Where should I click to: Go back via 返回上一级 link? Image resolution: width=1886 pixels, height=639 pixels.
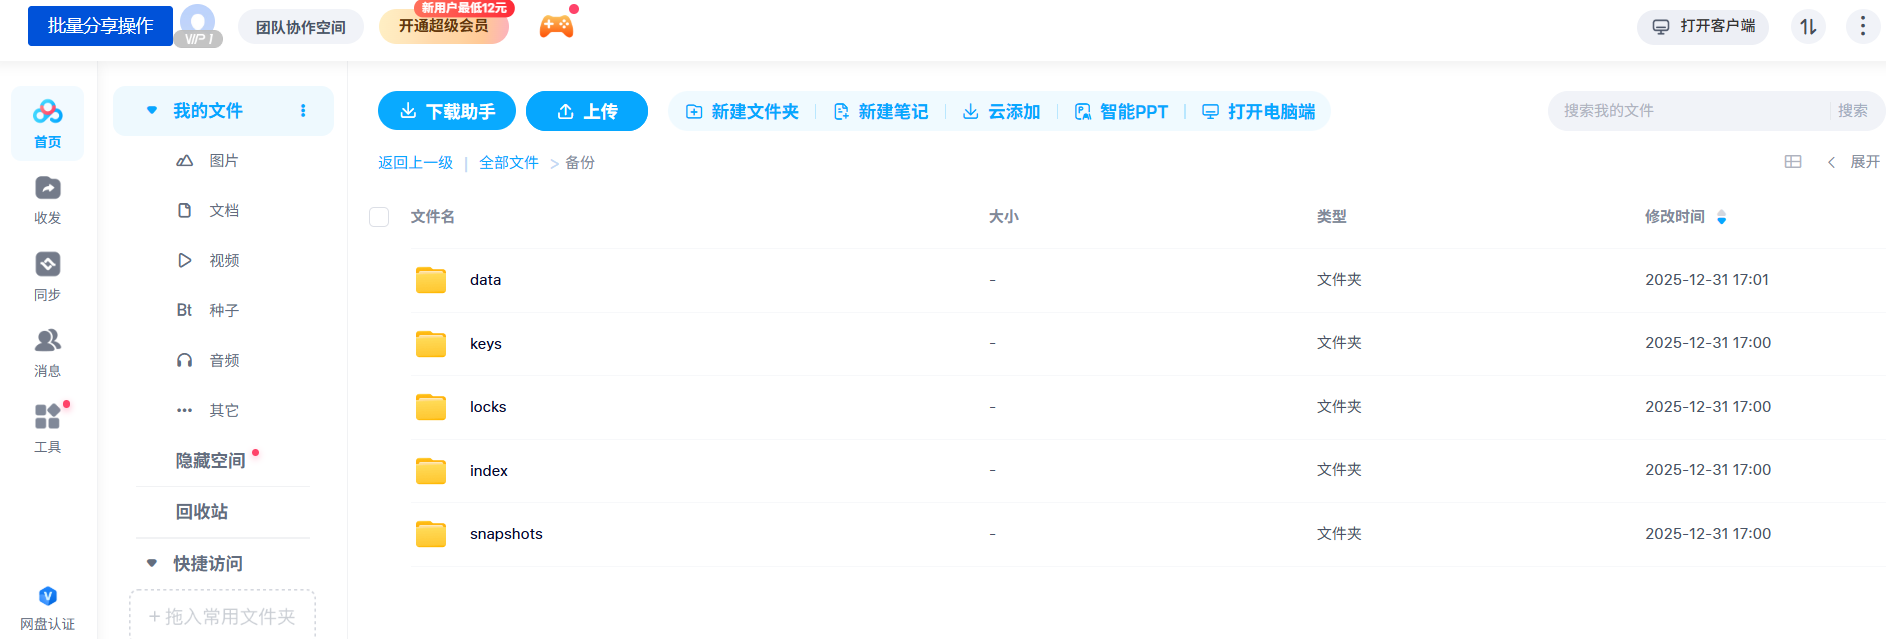tap(415, 163)
